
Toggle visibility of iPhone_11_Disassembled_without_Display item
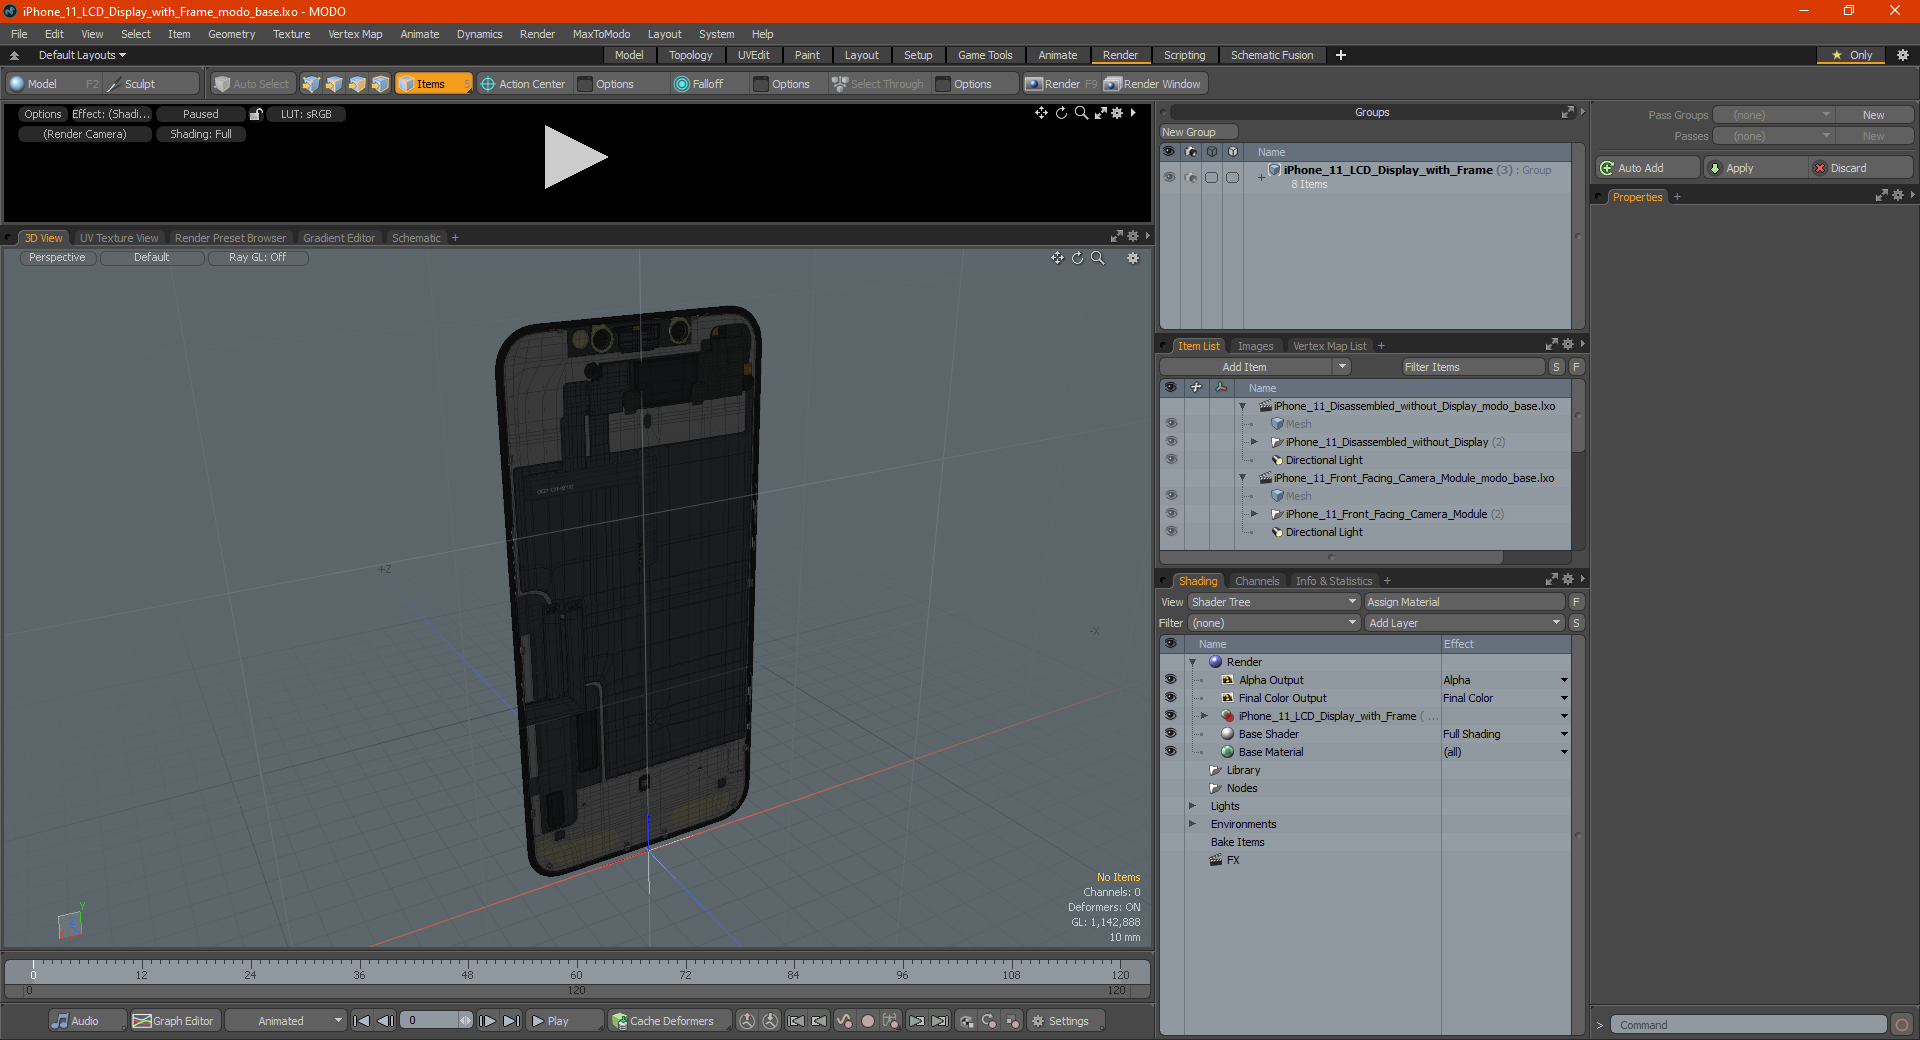[1171, 442]
